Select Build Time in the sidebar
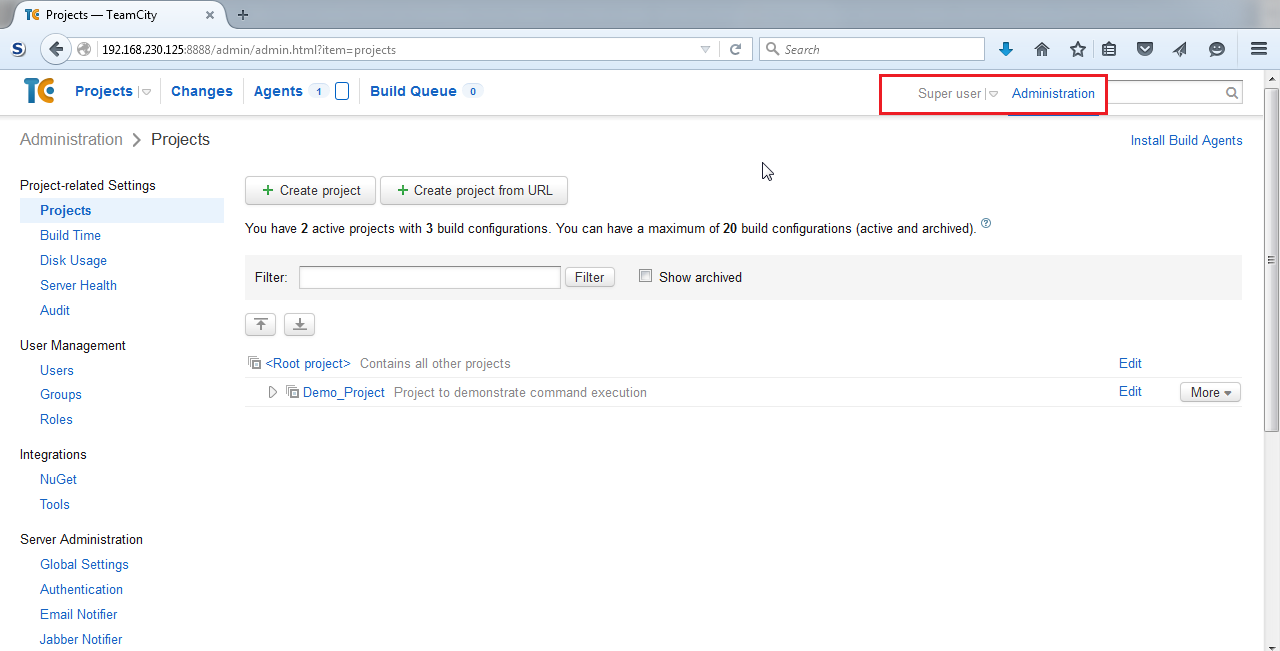 coord(70,235)
